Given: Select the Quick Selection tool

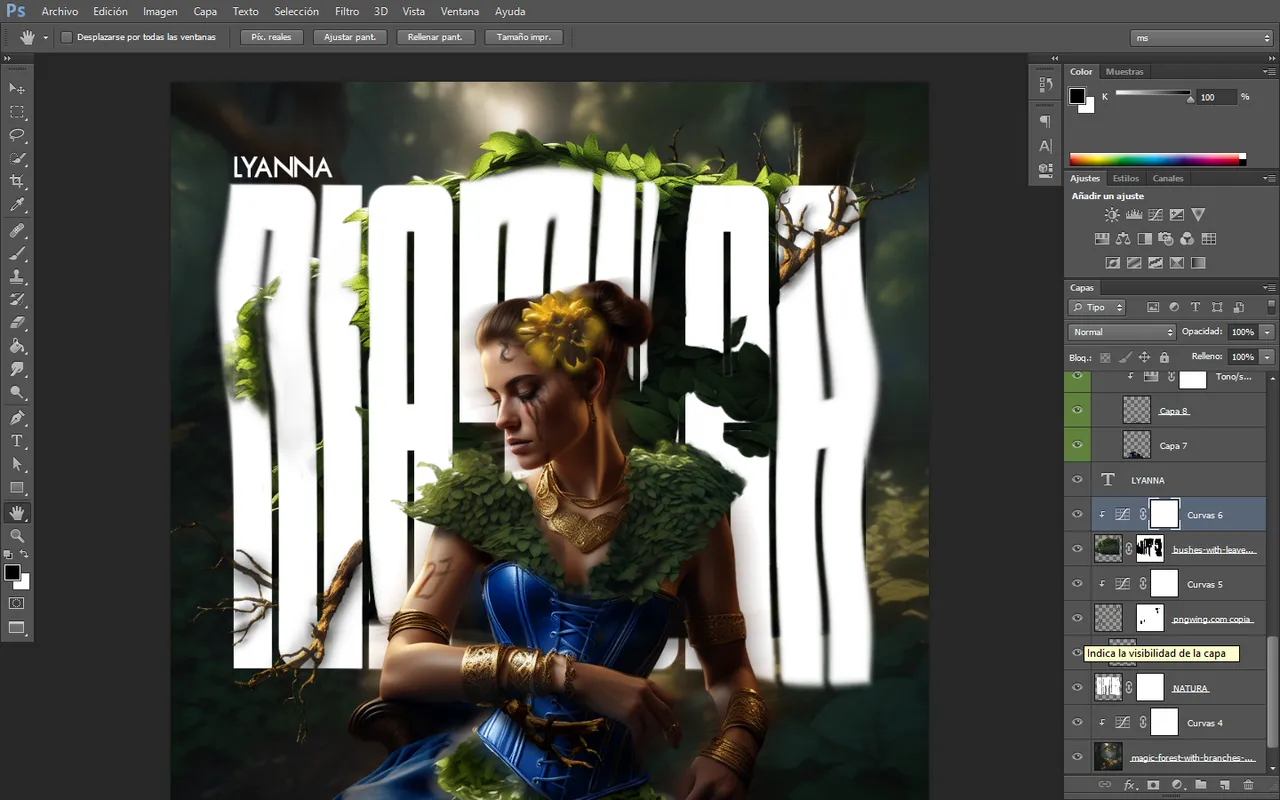Looking at the screenshot, I should point(17,158).
